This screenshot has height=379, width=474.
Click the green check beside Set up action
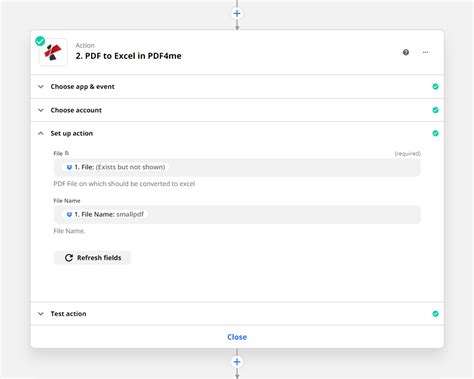(x=435, y=133)
